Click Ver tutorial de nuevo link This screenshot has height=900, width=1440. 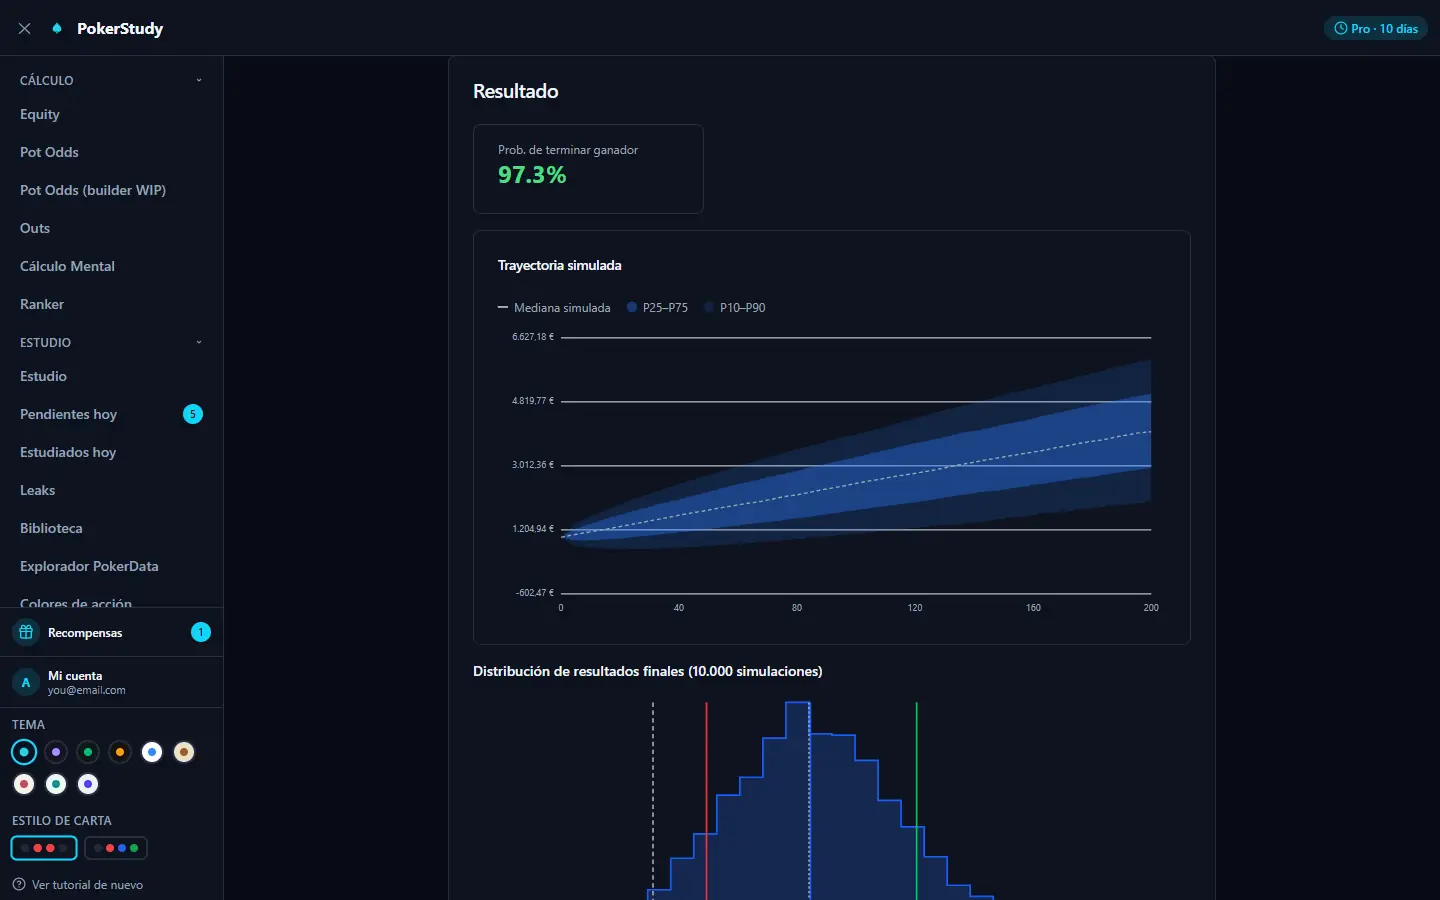(87, 885)
